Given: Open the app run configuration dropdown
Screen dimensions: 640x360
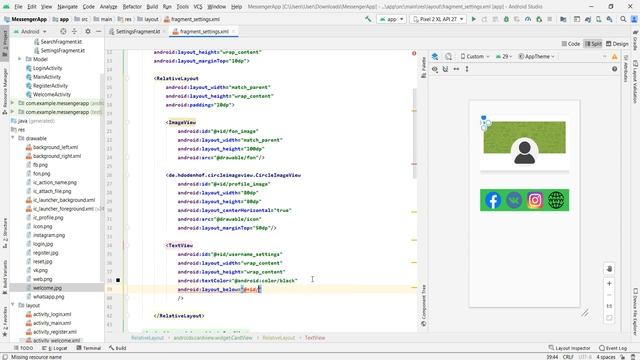Looking at the screenshot, I should click(391, 19).
